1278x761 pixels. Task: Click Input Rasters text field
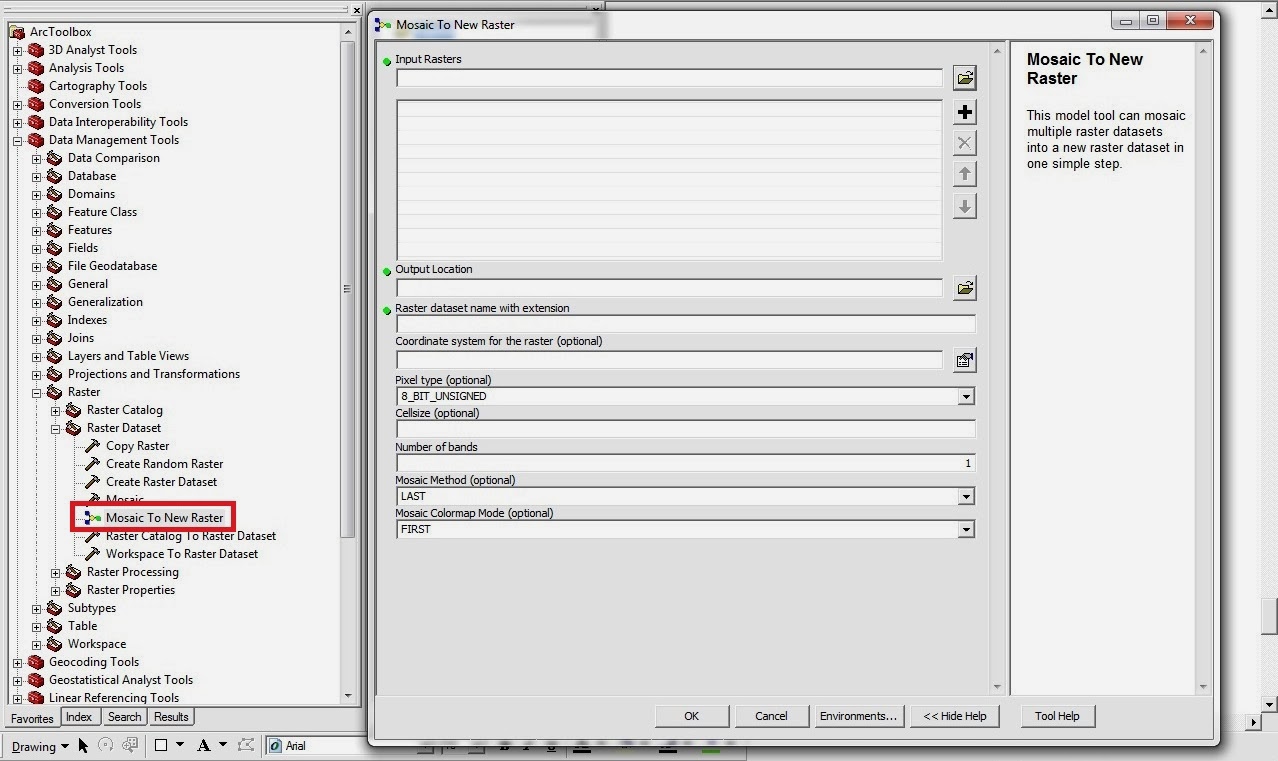[669, 78]
